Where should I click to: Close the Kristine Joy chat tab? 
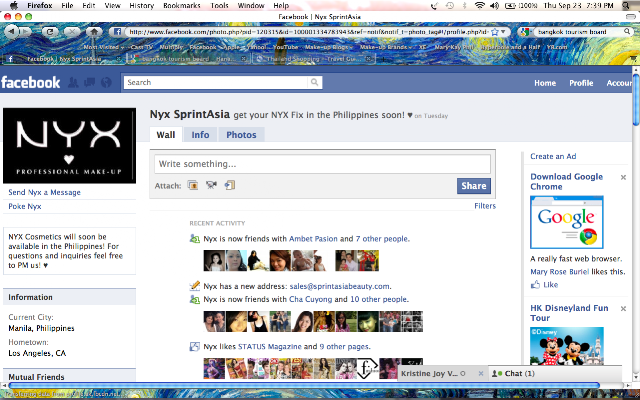click(x=481, y=373)
